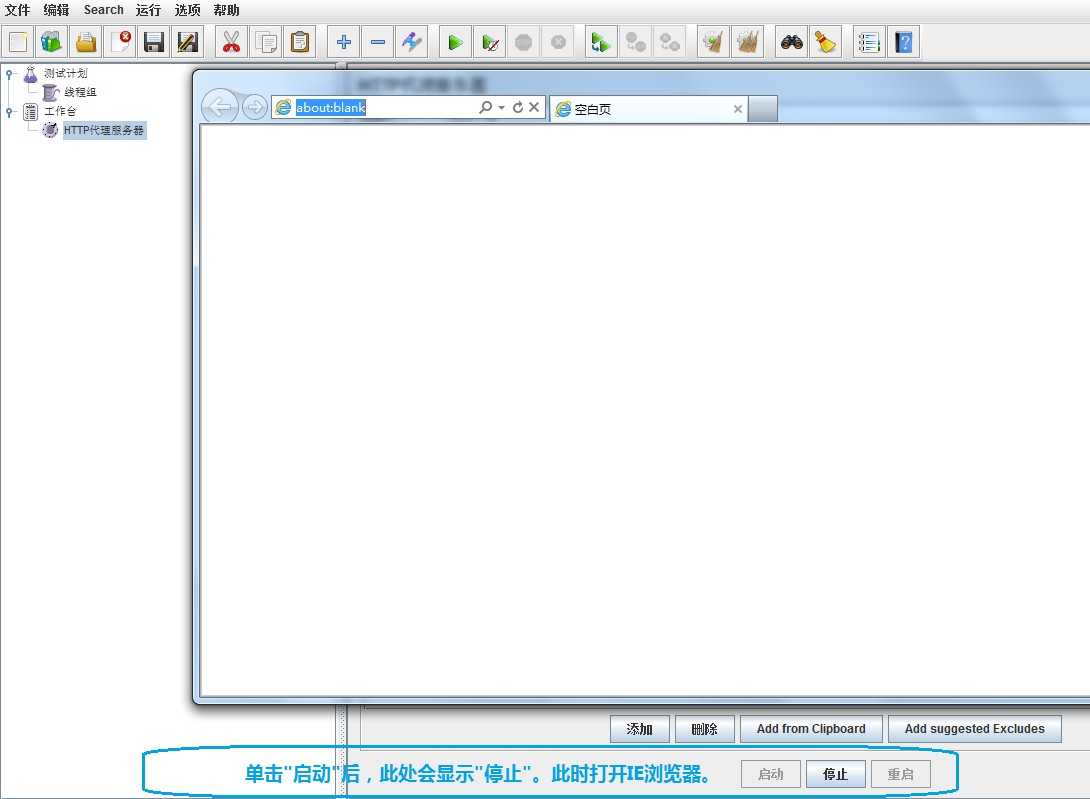The height and width of the screenshot is (799, 1090).
Task: Collapse the 测试计划 tree expander
Action: pos(9,72)
